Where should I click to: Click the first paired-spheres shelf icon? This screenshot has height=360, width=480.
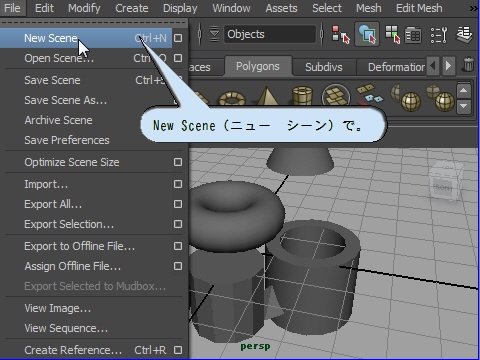click(x=406, y=97)
